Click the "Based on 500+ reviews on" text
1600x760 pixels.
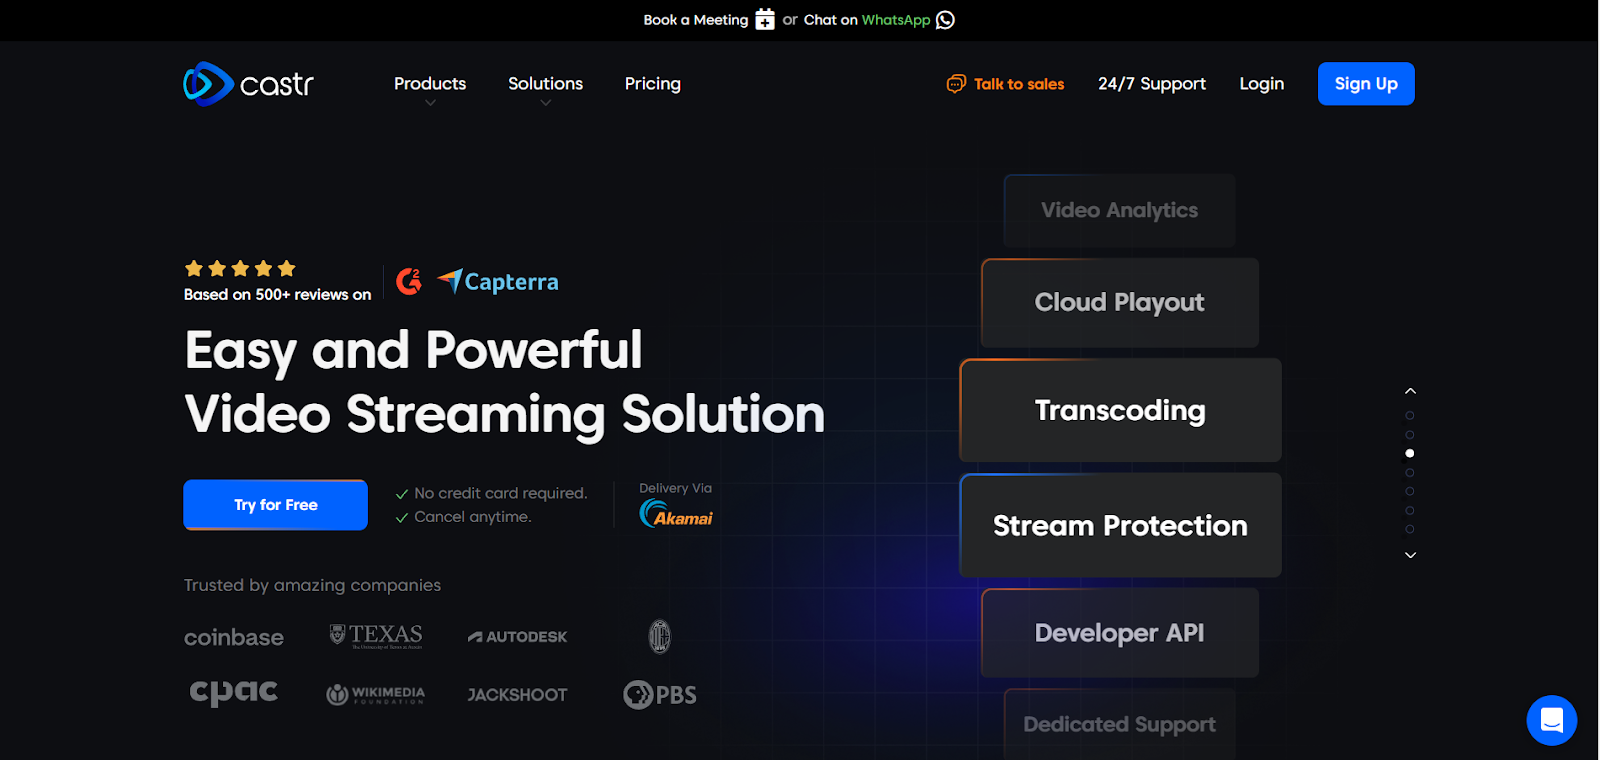point(277,295)
